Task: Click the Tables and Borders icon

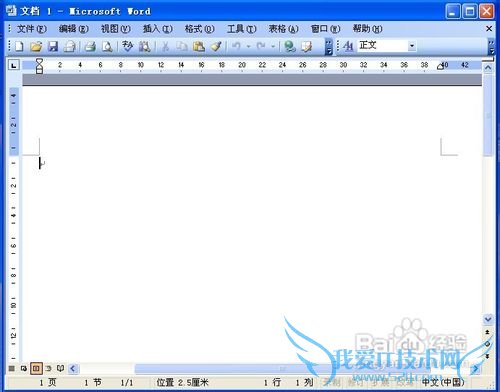Action: coord(307,46)
